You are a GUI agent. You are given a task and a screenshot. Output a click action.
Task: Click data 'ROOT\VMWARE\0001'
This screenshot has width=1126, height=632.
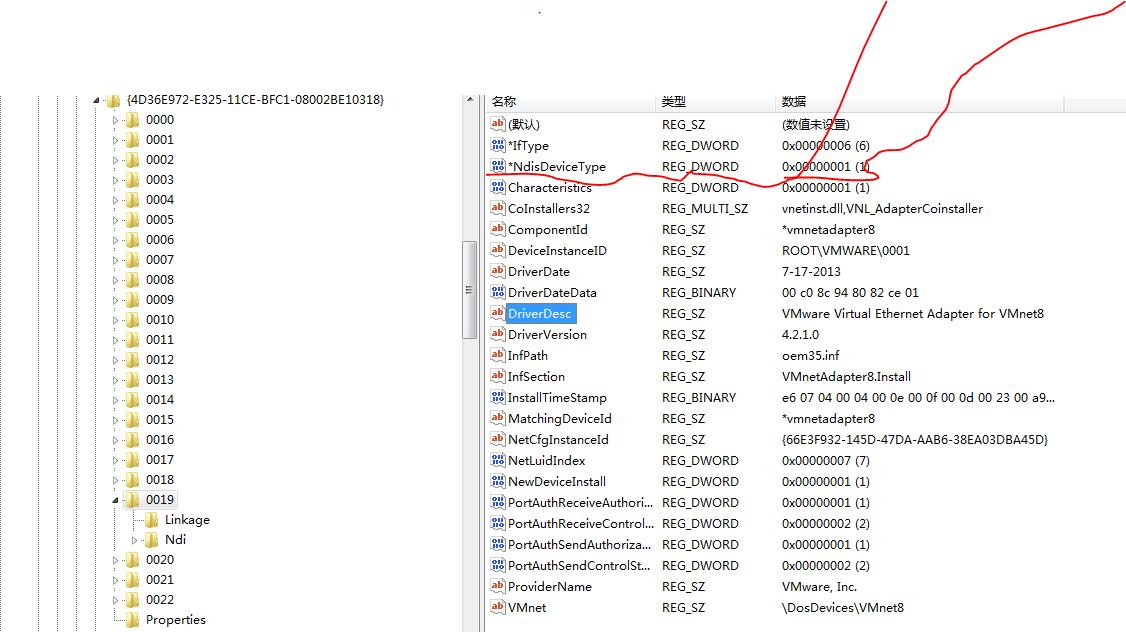coord(845,251)
